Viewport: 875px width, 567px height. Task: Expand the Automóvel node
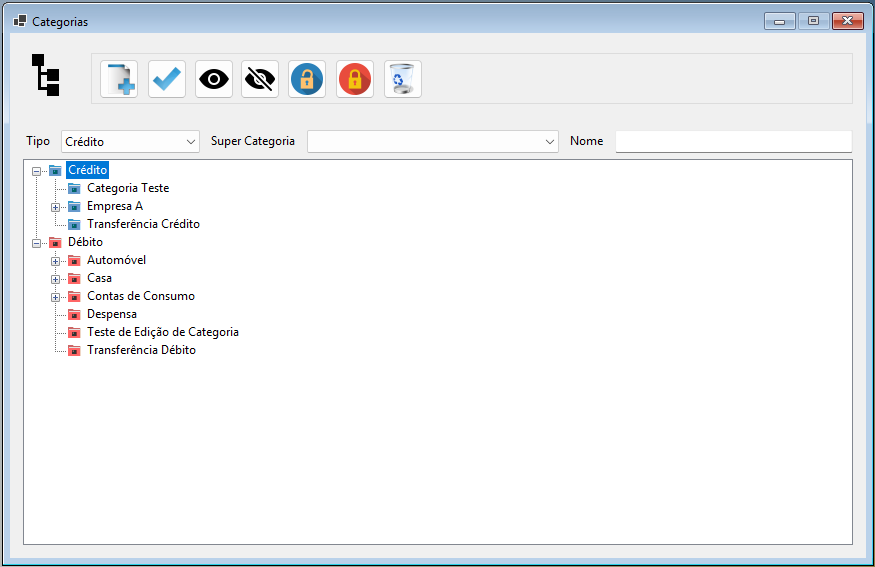tap(55, 261)
